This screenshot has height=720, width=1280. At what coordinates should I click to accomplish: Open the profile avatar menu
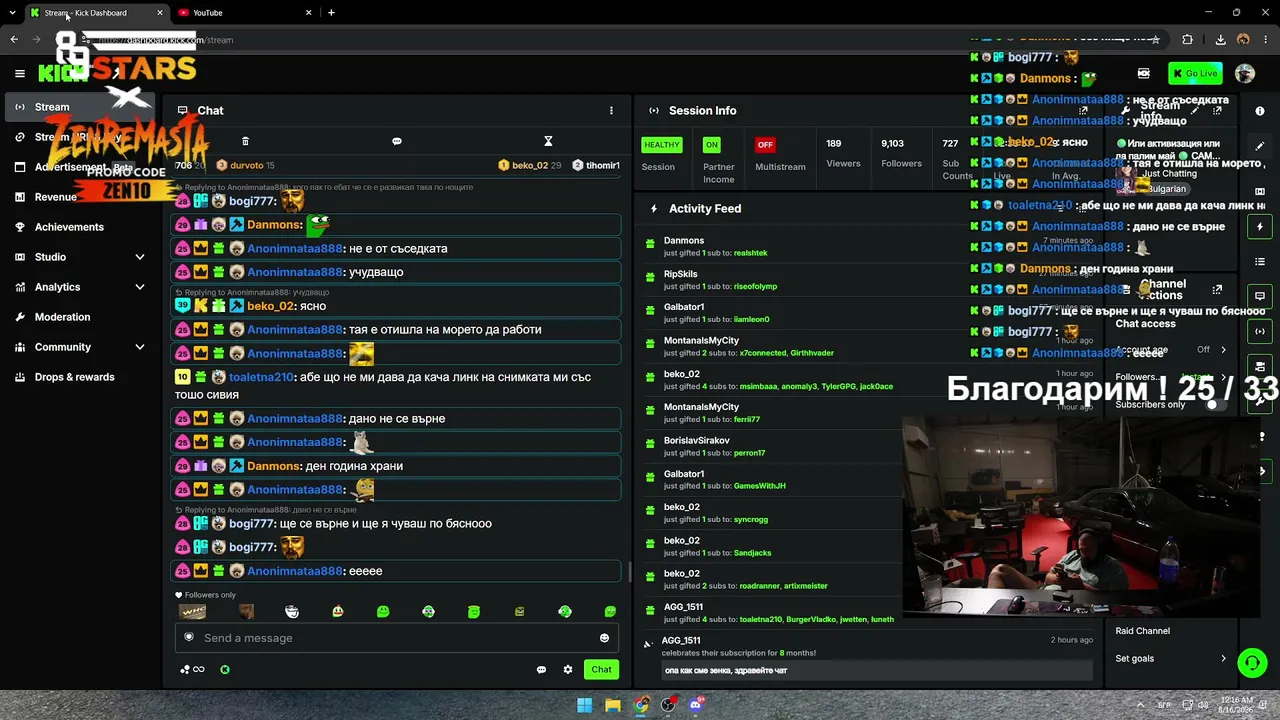[1245, 73]
